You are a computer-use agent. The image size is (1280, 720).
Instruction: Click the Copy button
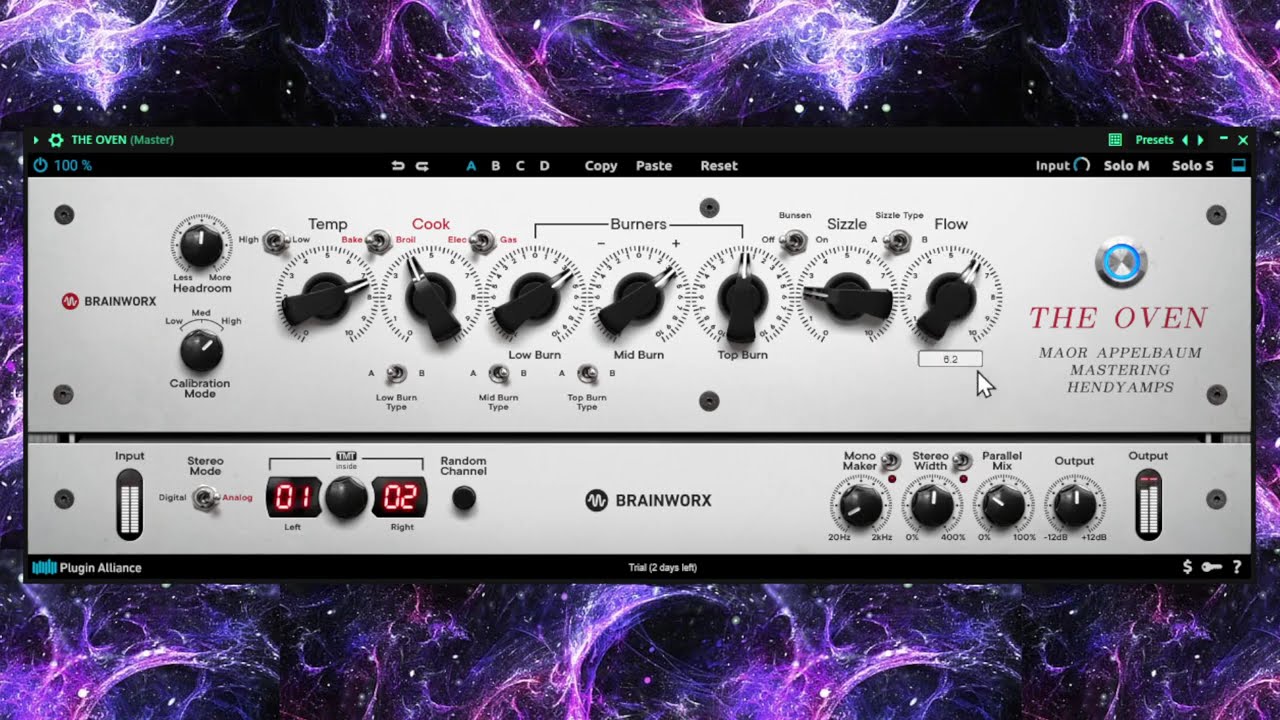pyautogui.click(x=601, y=166)
